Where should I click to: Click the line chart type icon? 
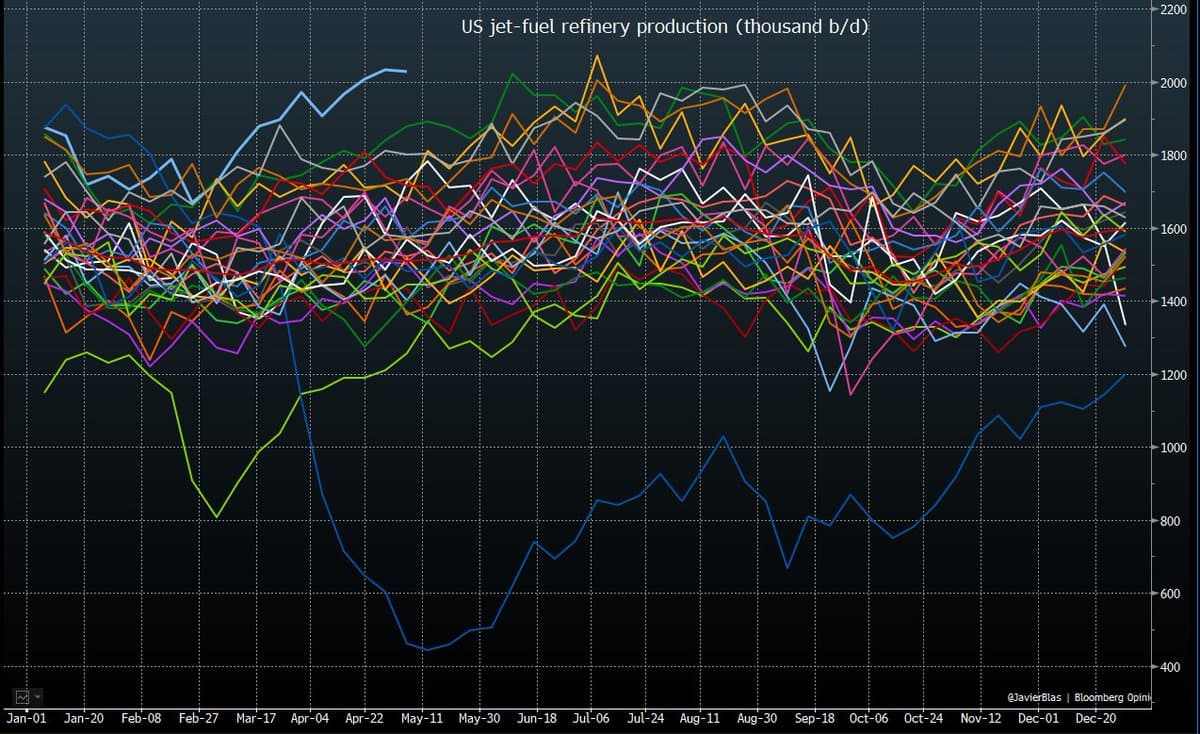pyautogui.click(x=21, y=696)
